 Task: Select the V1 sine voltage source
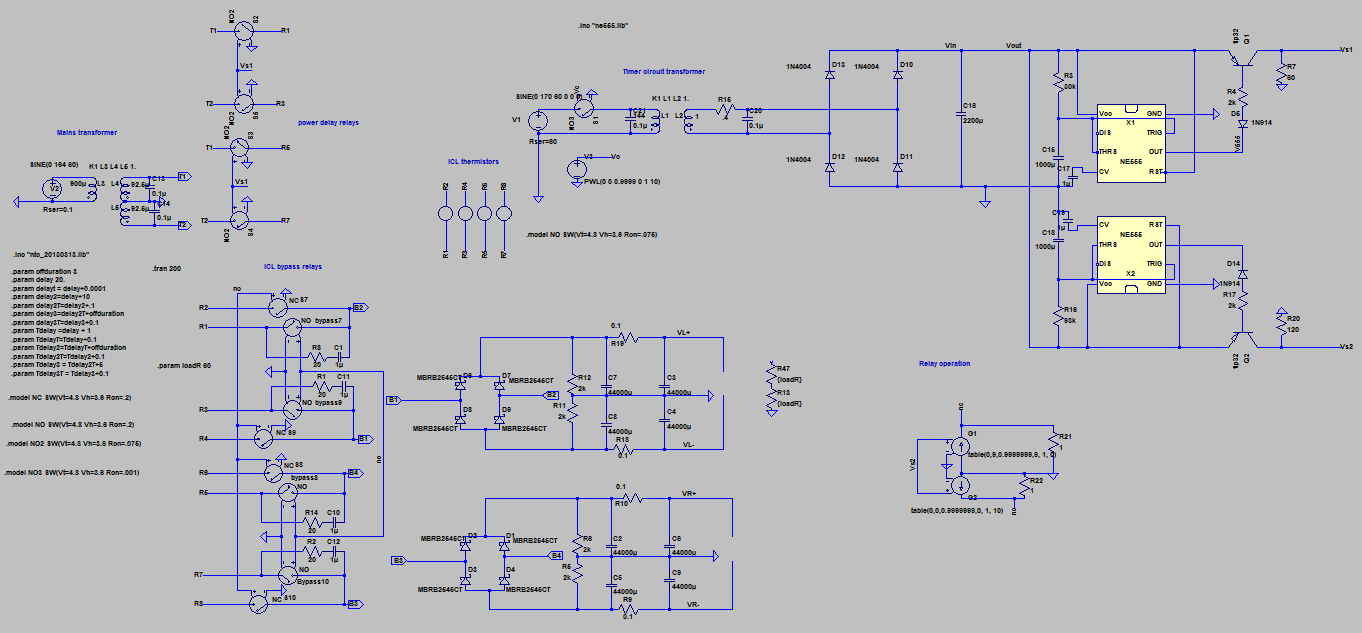coord(538,122)
